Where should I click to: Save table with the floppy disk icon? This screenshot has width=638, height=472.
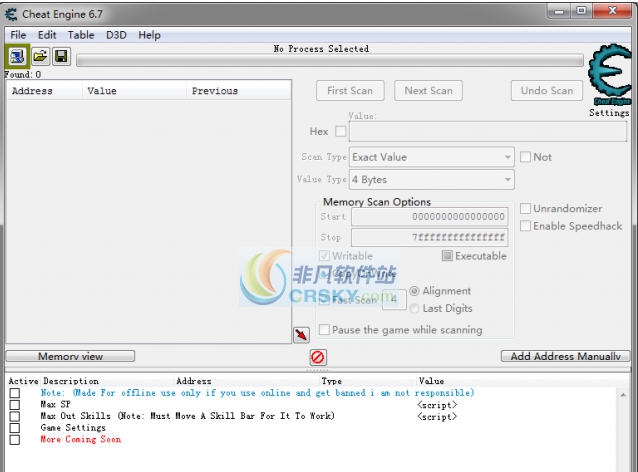click(61, 56)
